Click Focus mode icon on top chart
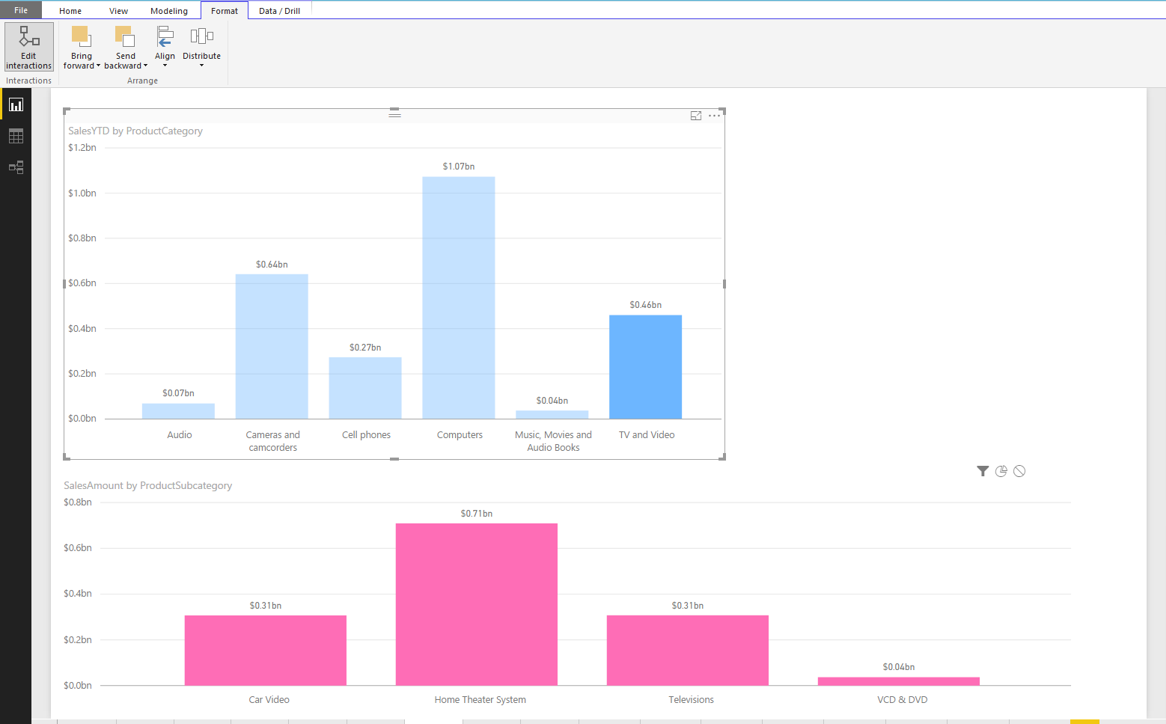 pyautogui.click(x=696, y=116)
